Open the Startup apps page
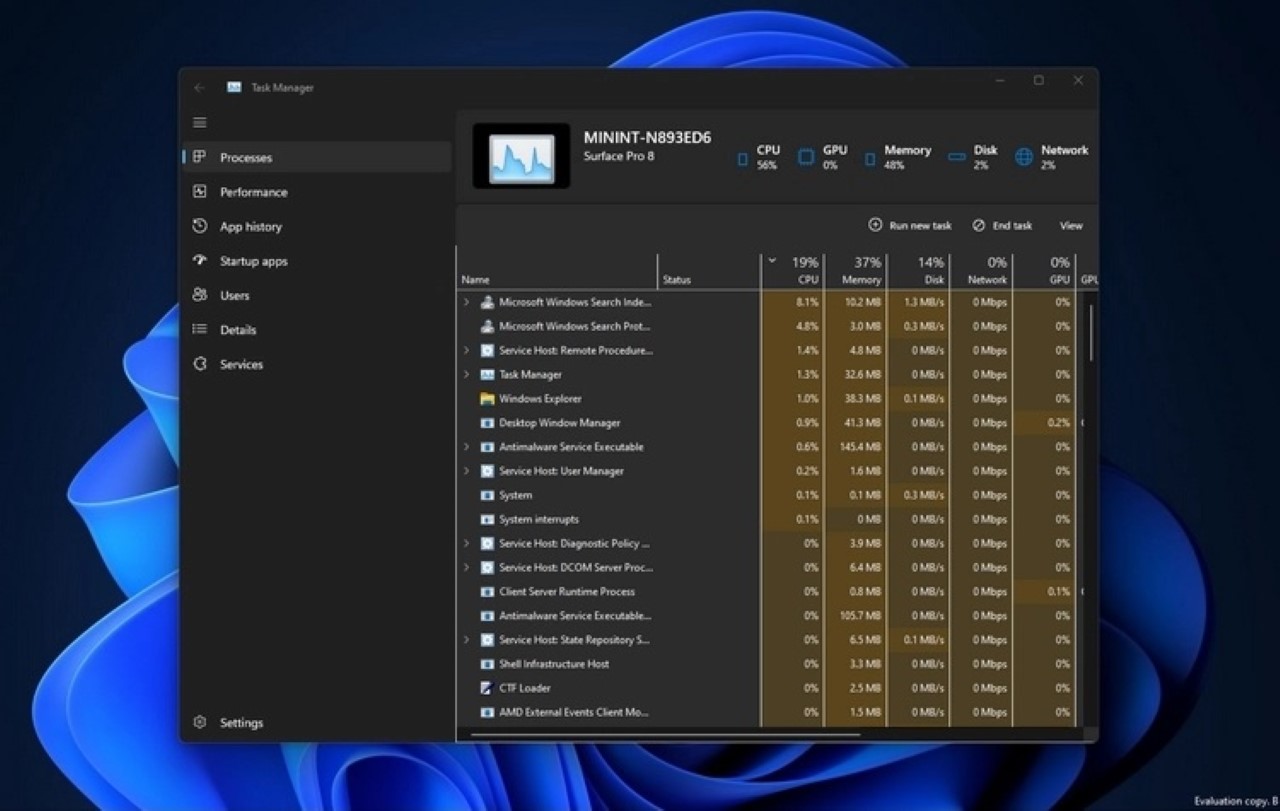The width and height of the screenshot is (1280, 811). click(318, 260)
